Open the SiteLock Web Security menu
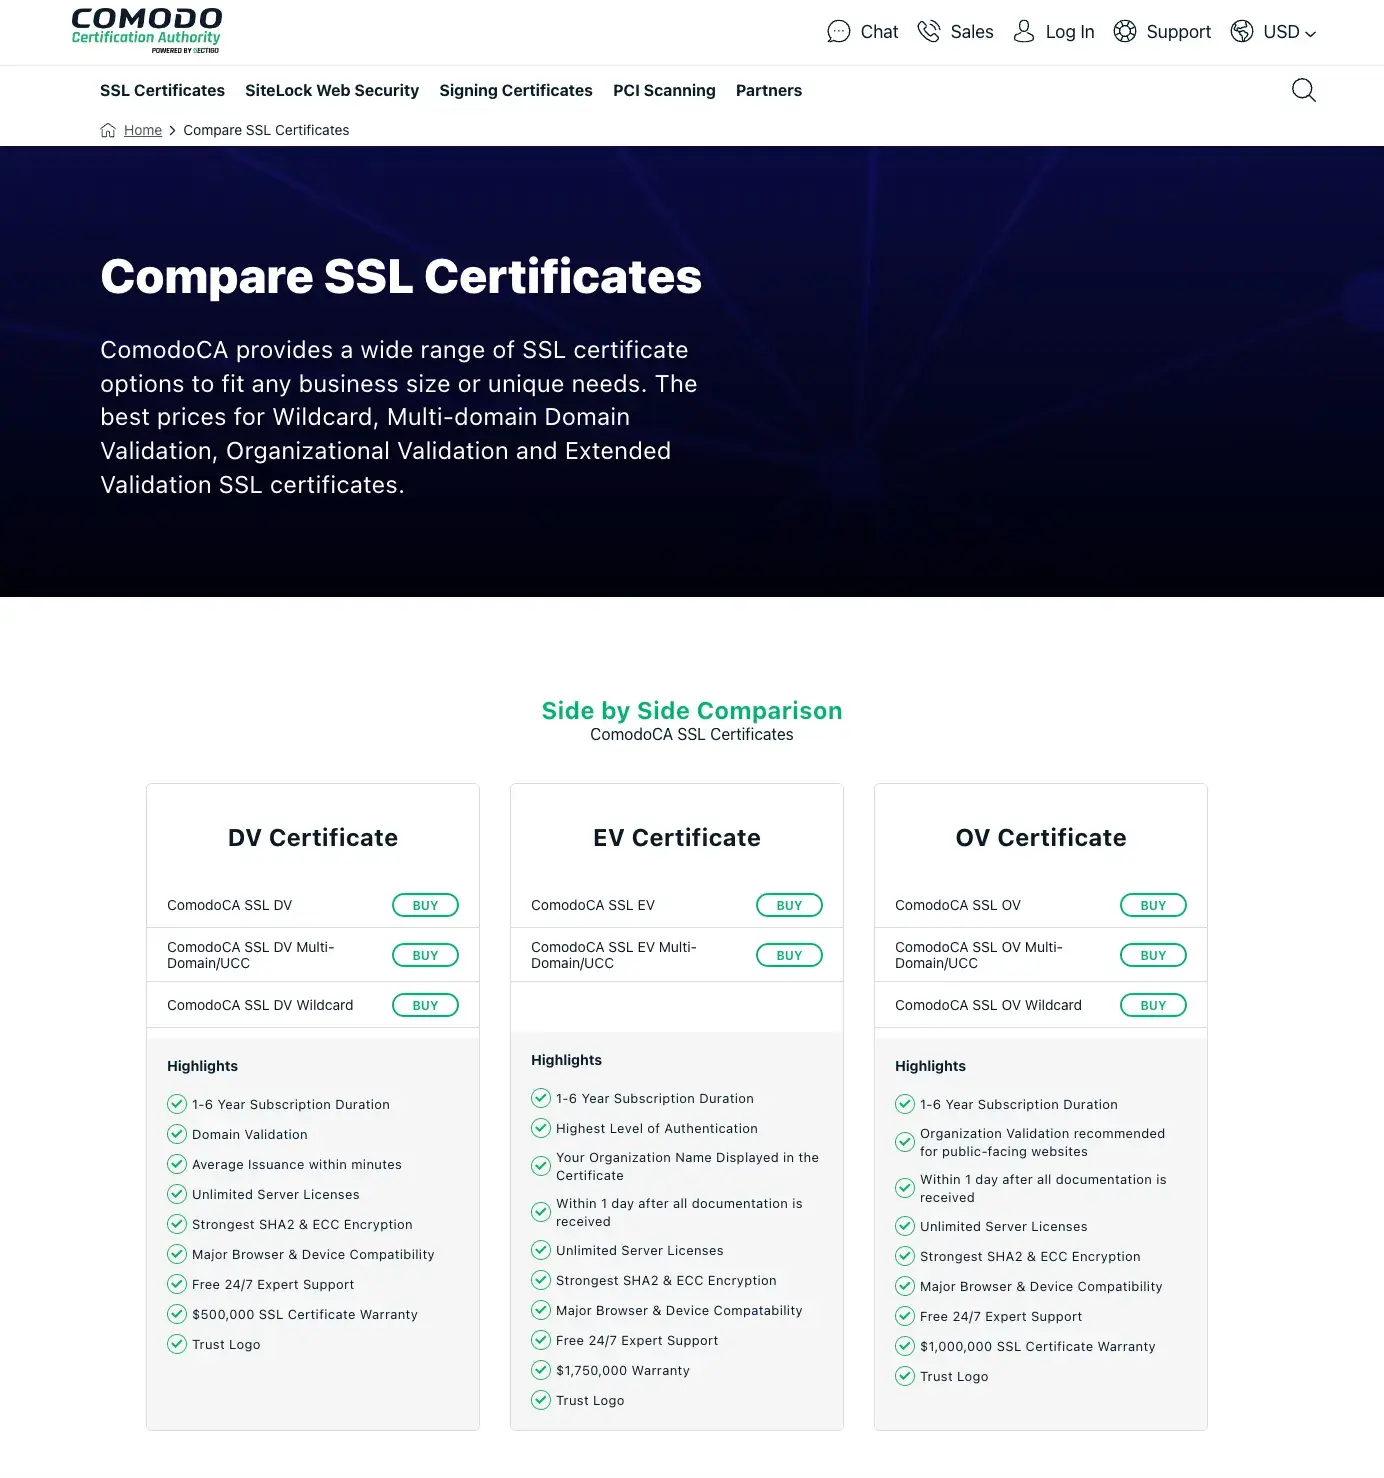The width and height of the screenshot is (1384, 1478). (x=332, y=90)
